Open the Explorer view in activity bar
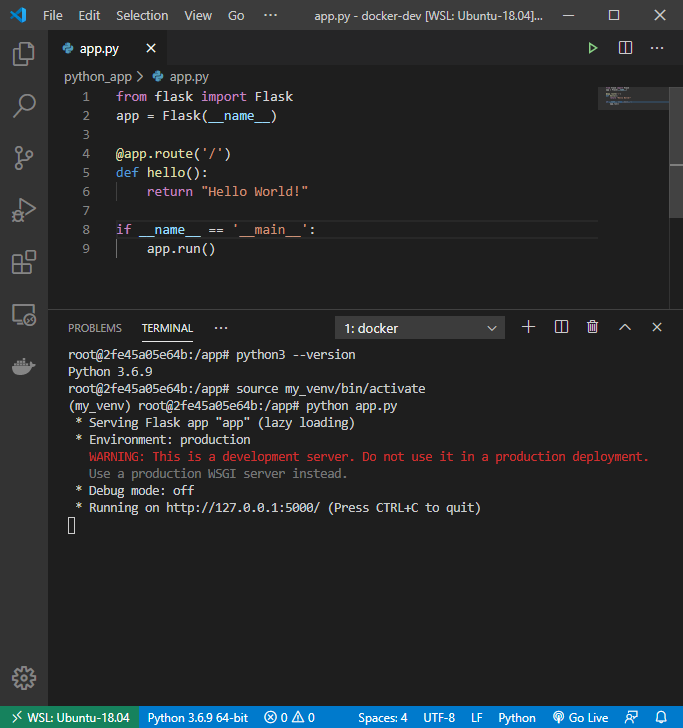 coord(24,54)
